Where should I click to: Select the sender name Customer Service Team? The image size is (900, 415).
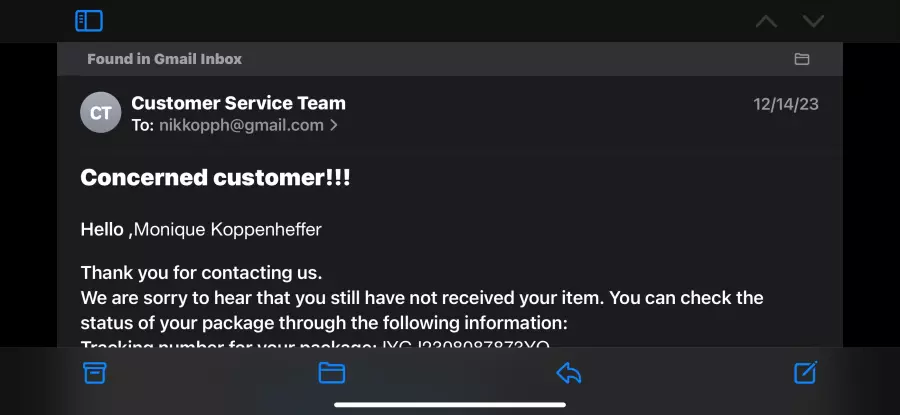click(x=239, y=103)
